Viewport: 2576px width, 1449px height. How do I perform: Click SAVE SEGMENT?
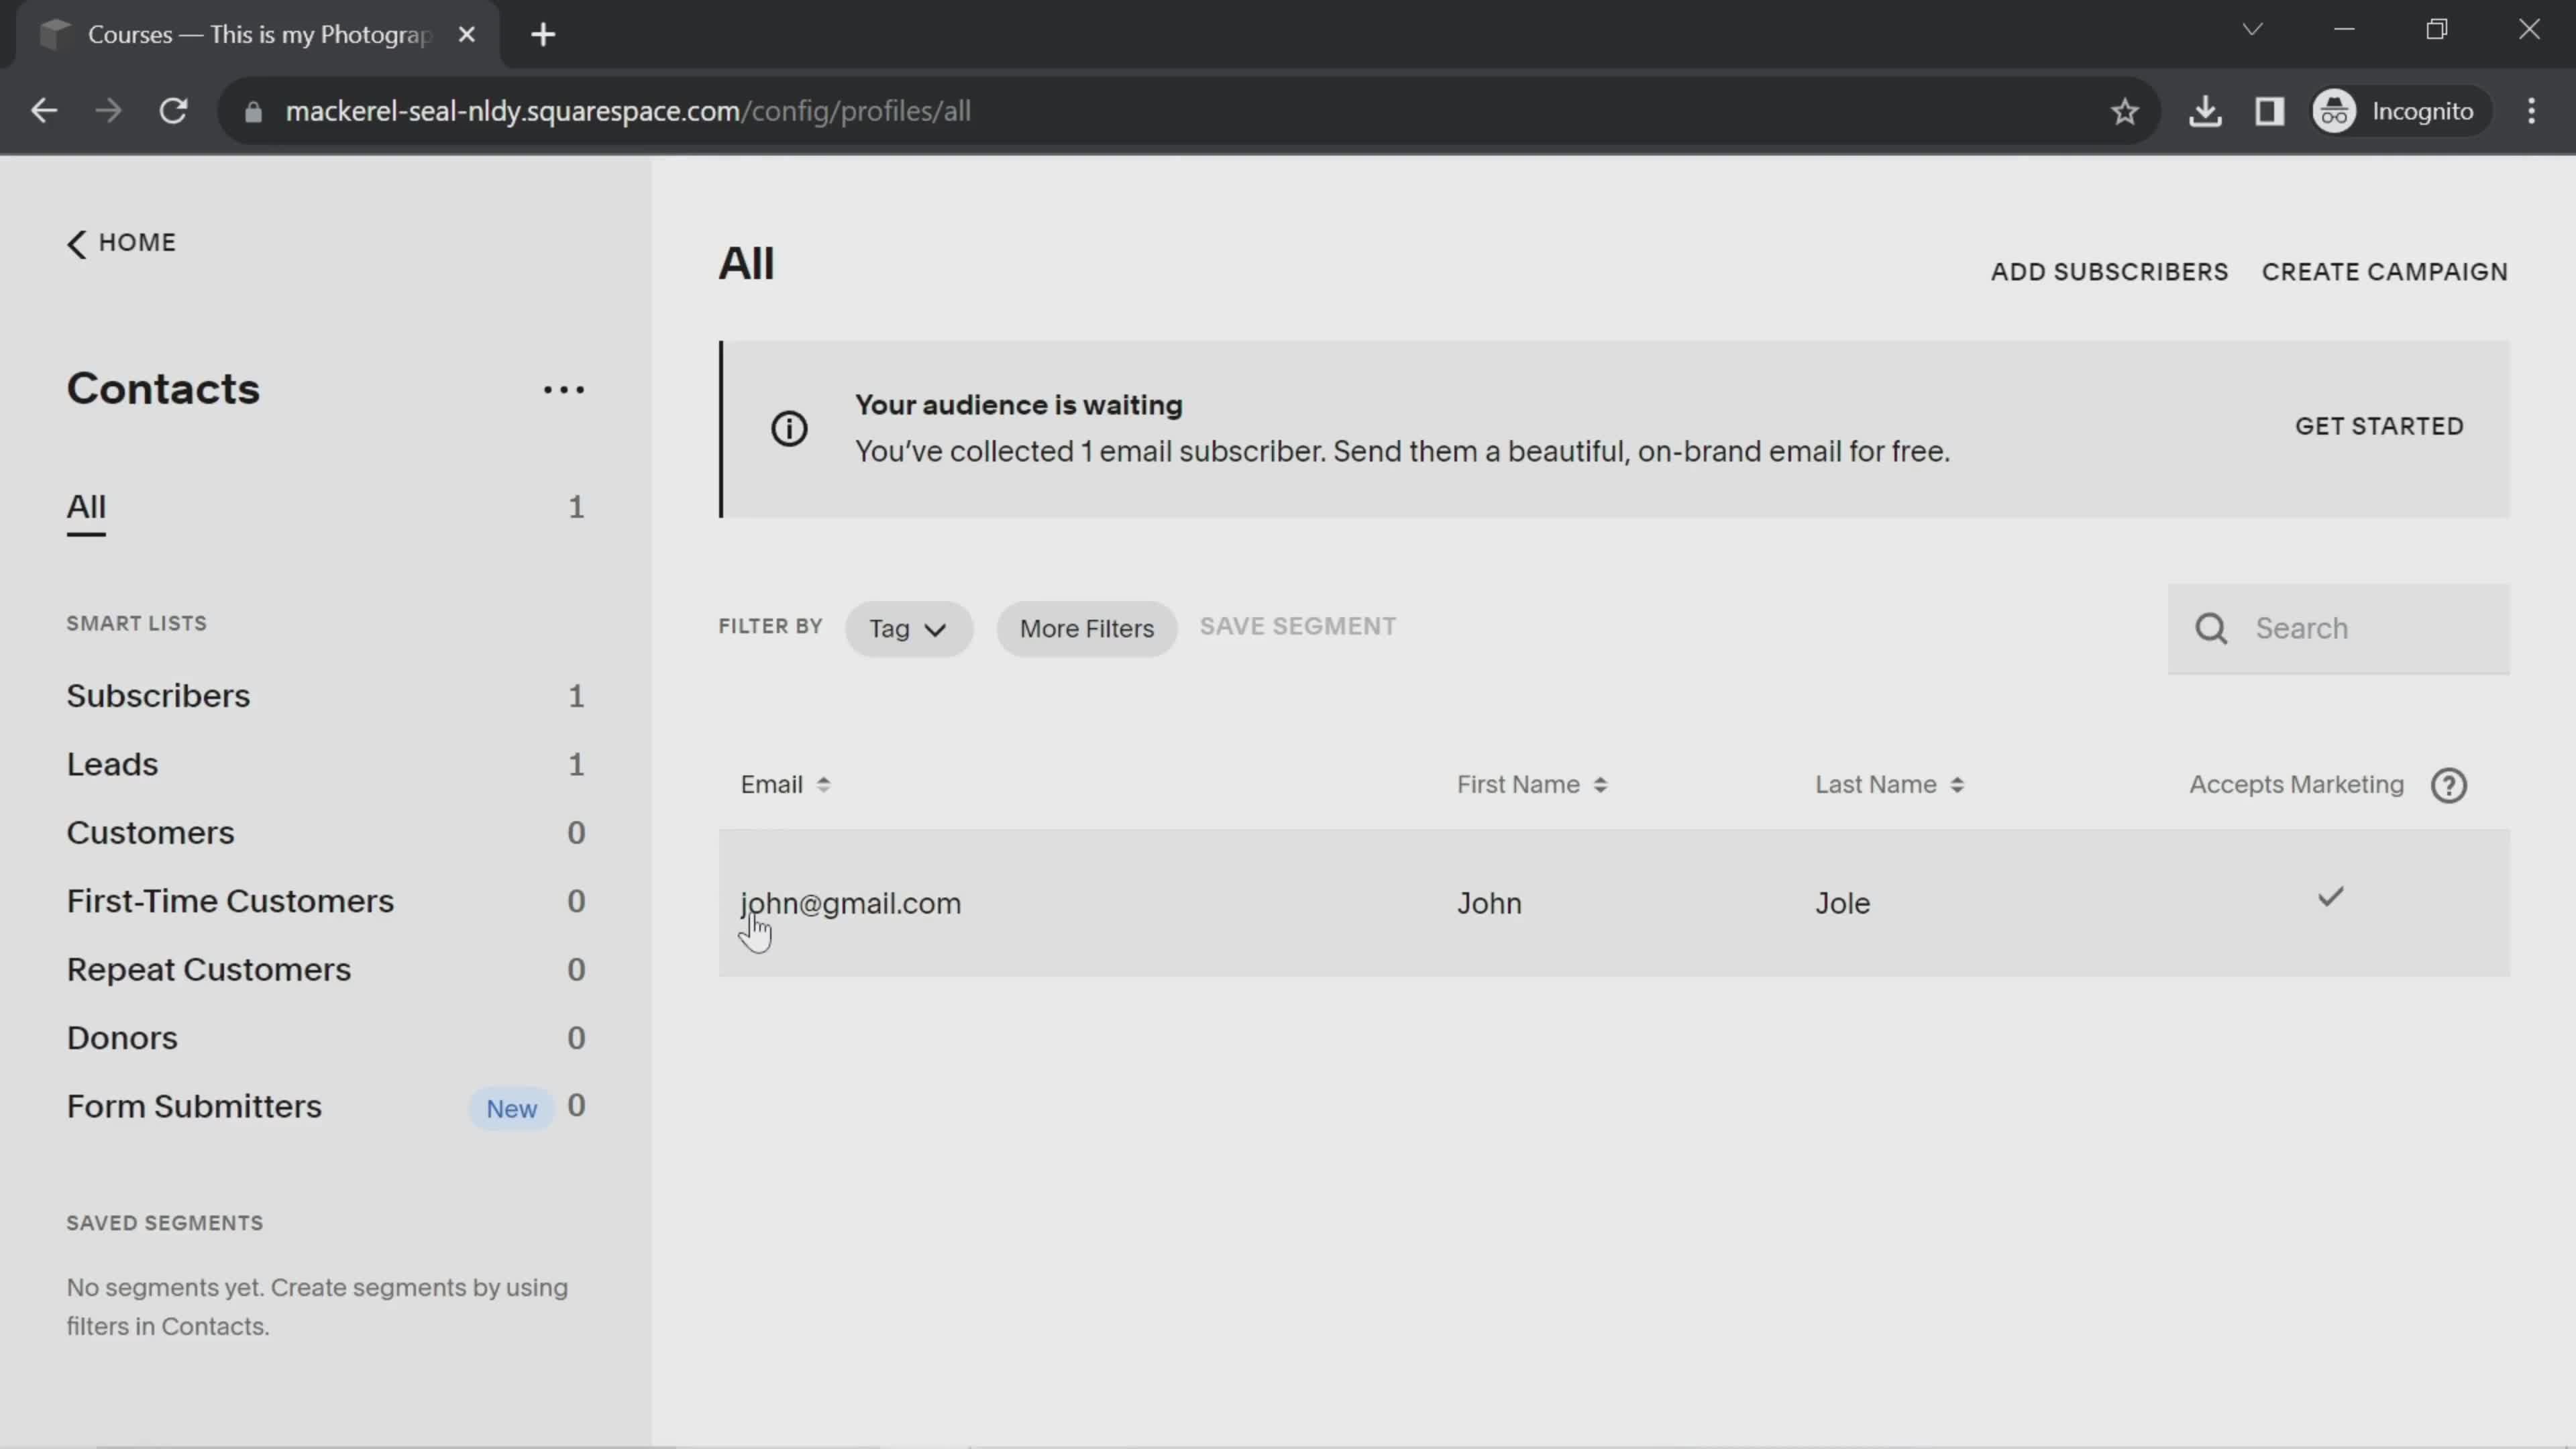[x=1297, y=626]
